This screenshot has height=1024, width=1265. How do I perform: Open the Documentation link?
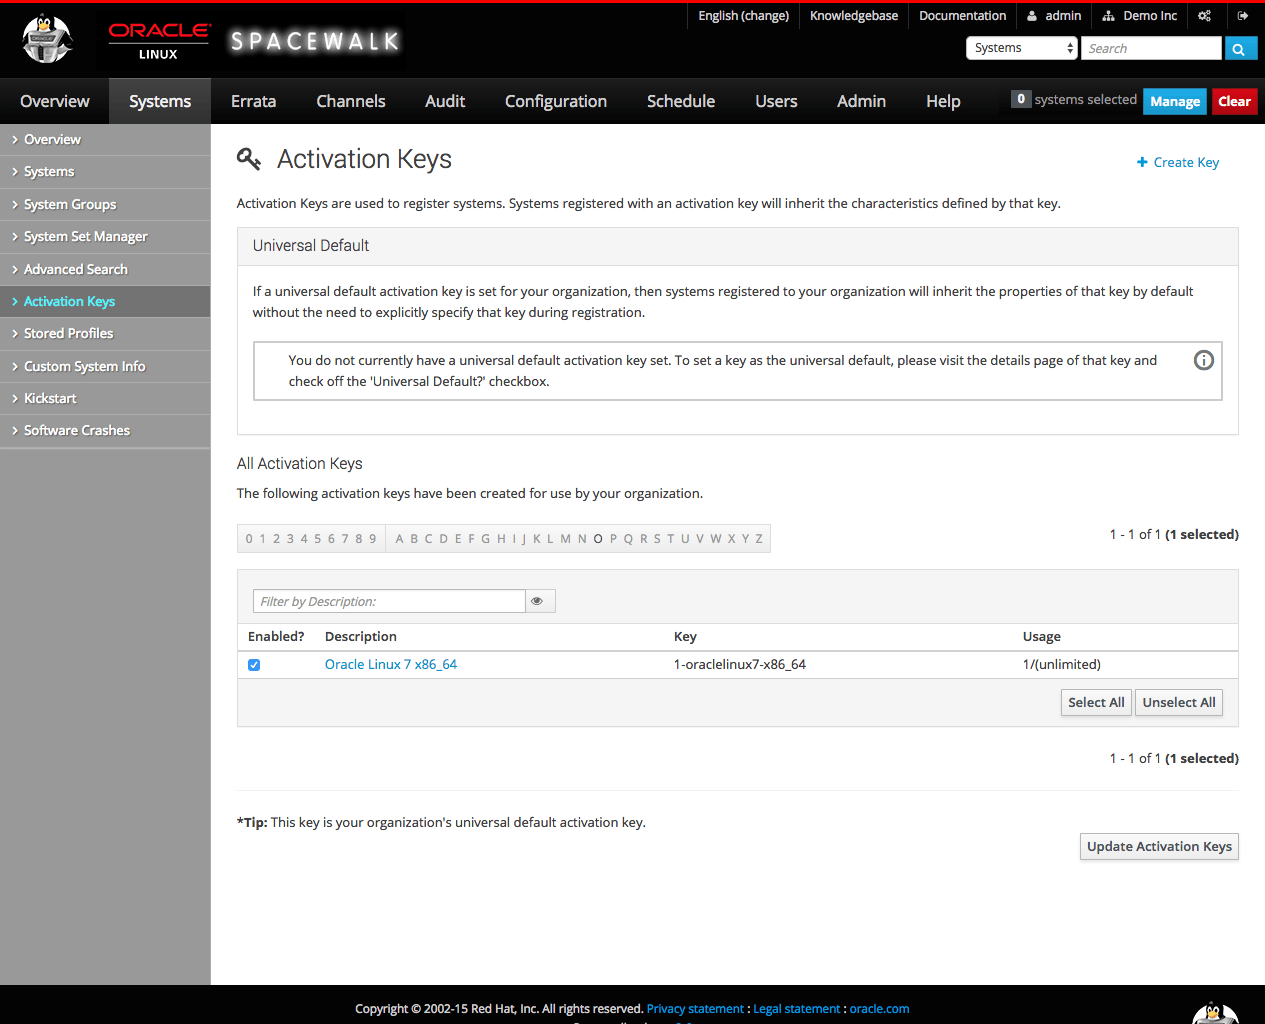[x=963, y=16]
